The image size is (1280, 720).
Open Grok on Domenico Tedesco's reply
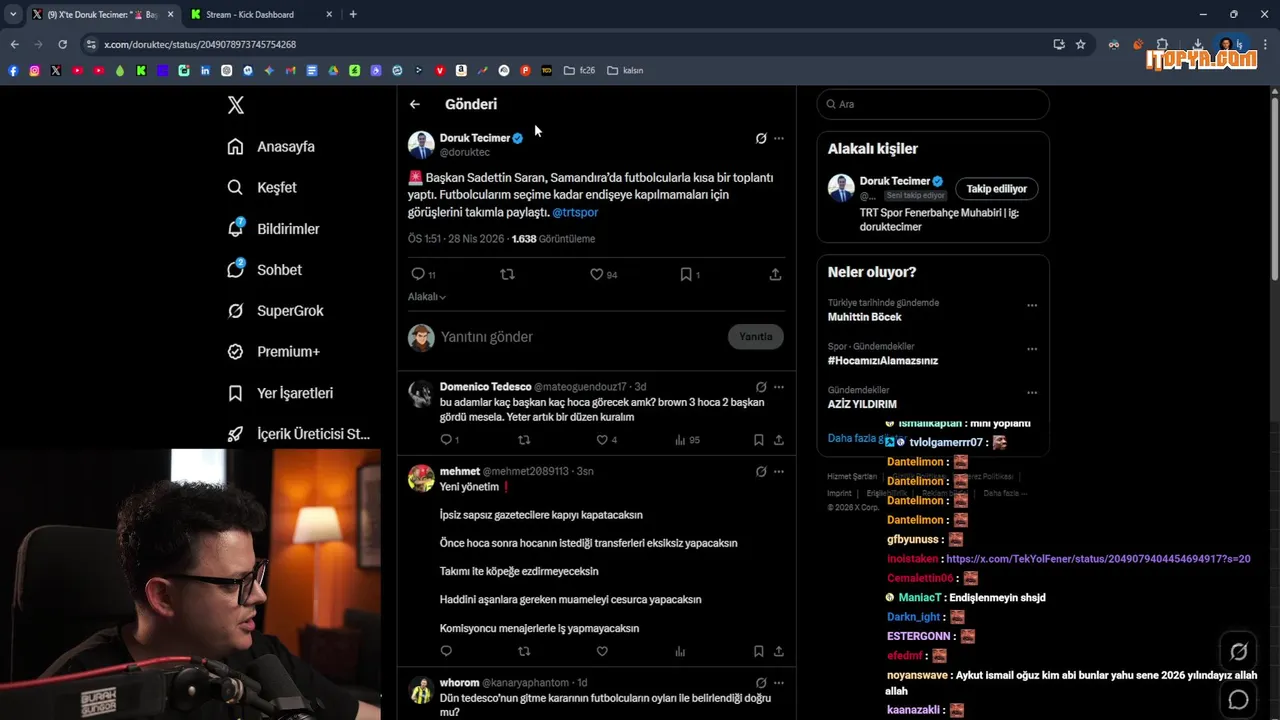(761, 387)
